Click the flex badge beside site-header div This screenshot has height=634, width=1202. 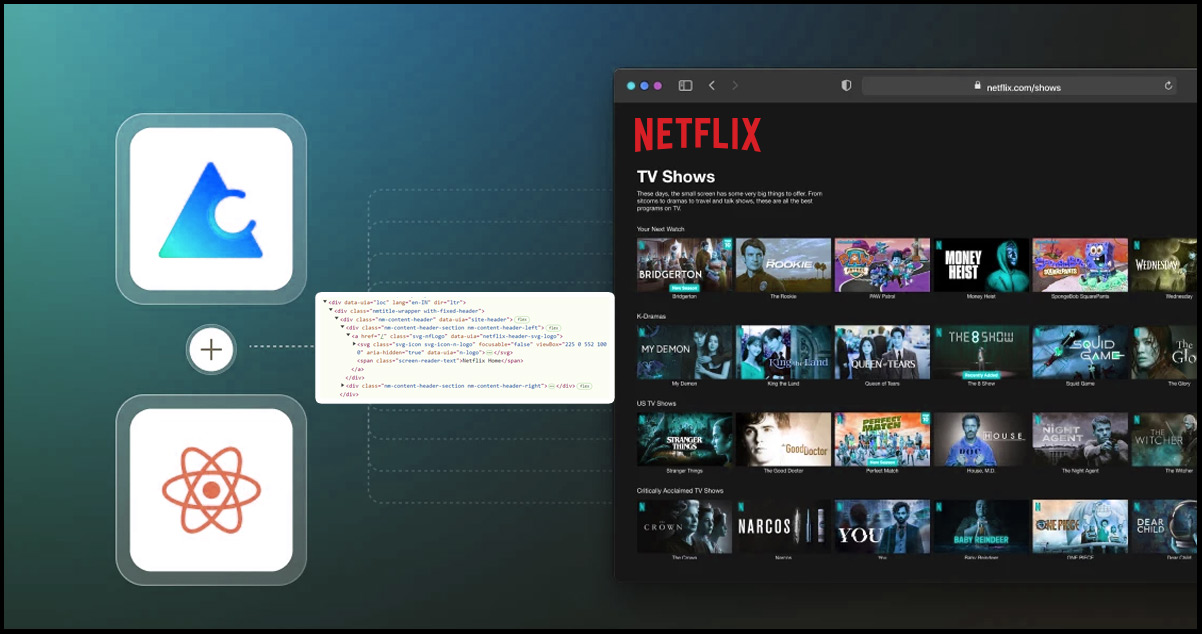point(522,319)
